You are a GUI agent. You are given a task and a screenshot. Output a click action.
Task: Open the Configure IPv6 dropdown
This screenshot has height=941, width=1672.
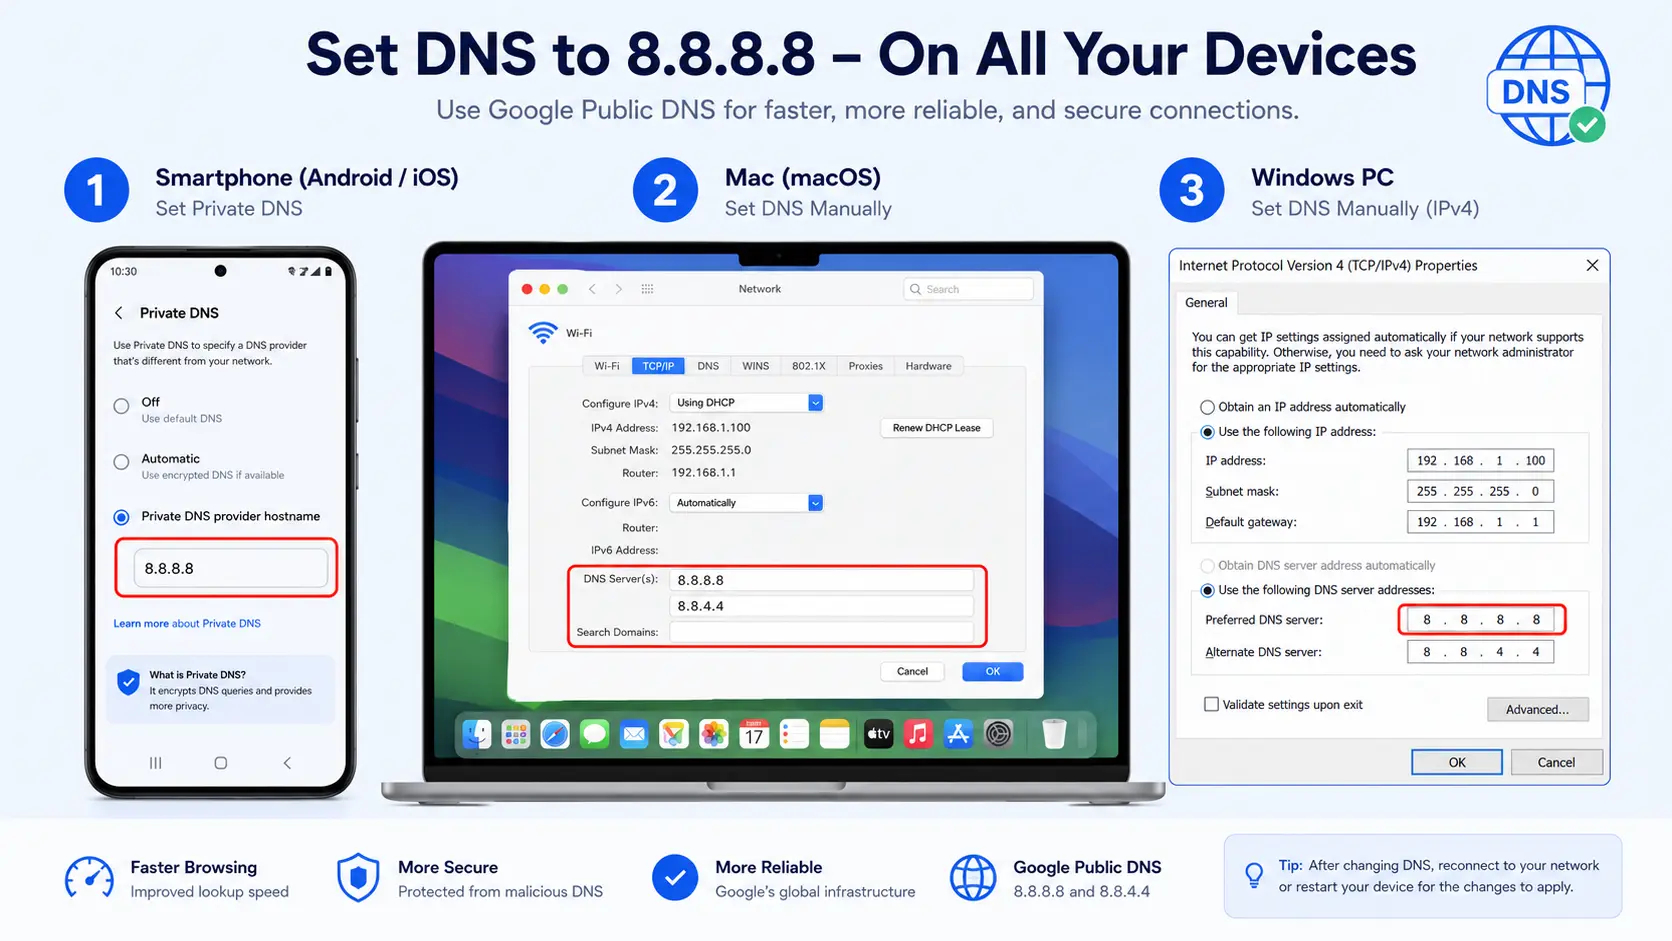pos(746,503)
